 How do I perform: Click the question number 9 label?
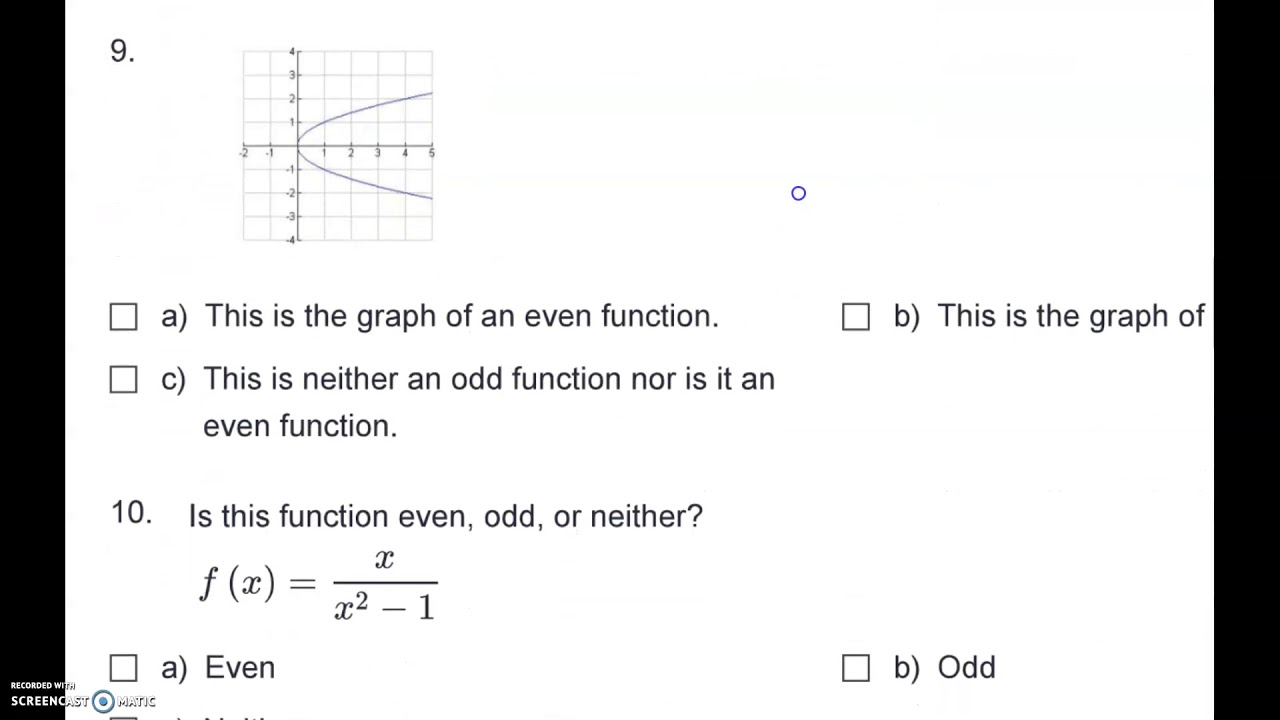coord(122,52)
